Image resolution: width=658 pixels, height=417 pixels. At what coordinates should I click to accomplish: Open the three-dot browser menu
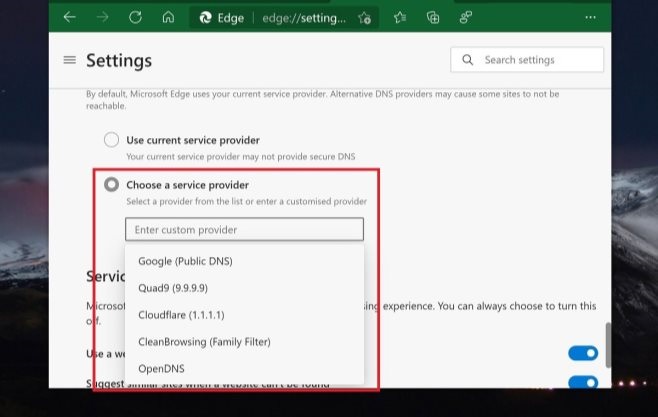[x=590, y=17]
